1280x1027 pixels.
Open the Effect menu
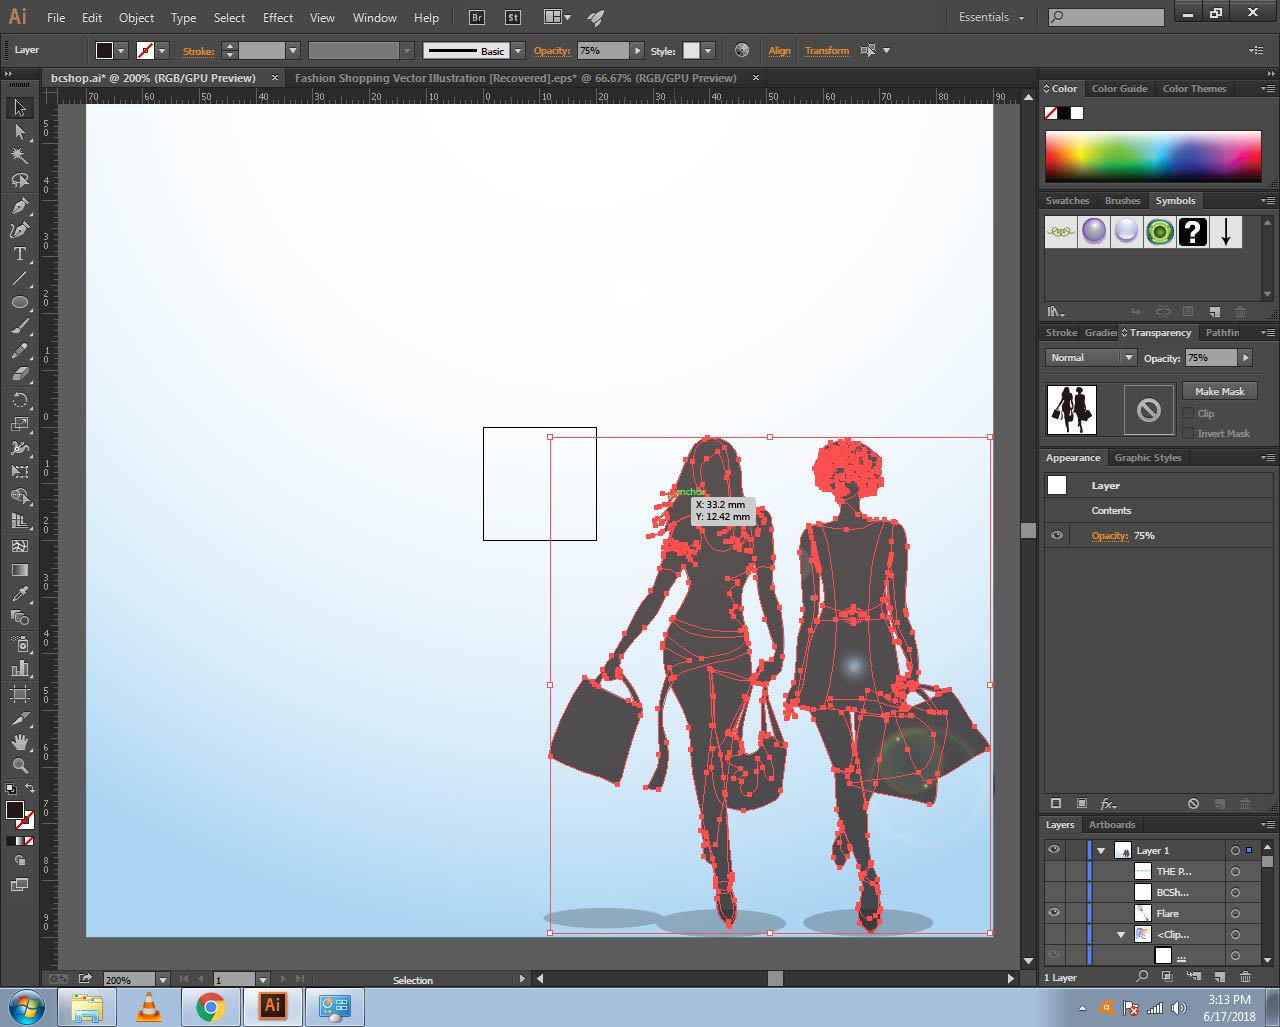click(x=278, y=18)
